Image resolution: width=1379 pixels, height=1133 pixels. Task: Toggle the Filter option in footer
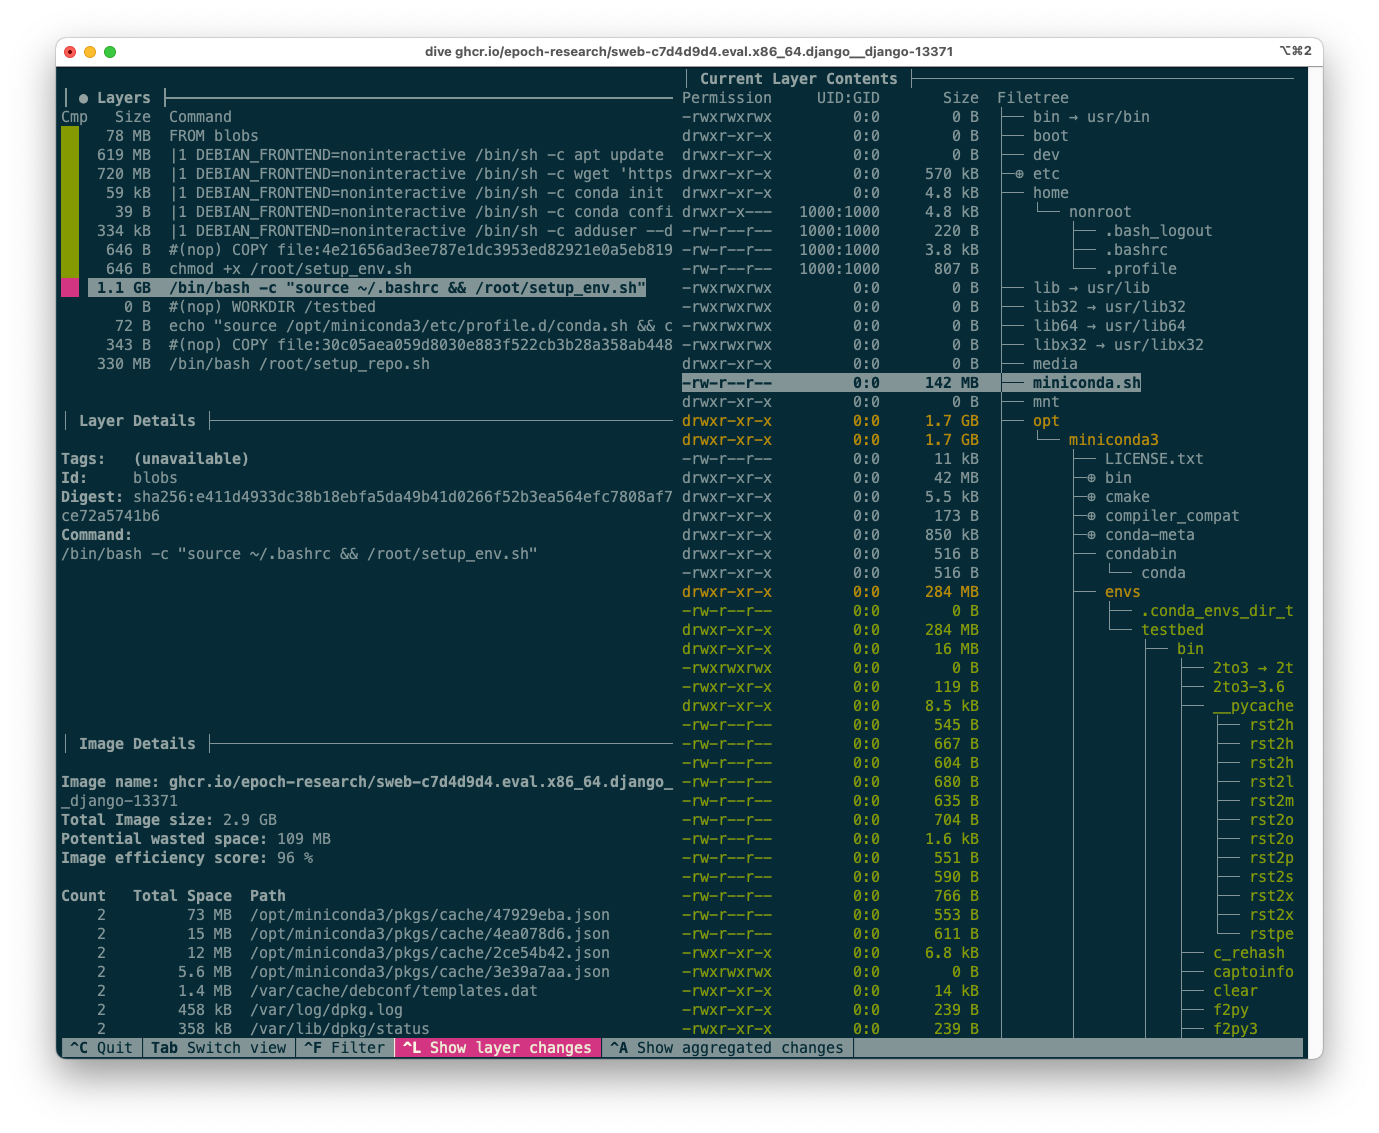pos(345,1048)
